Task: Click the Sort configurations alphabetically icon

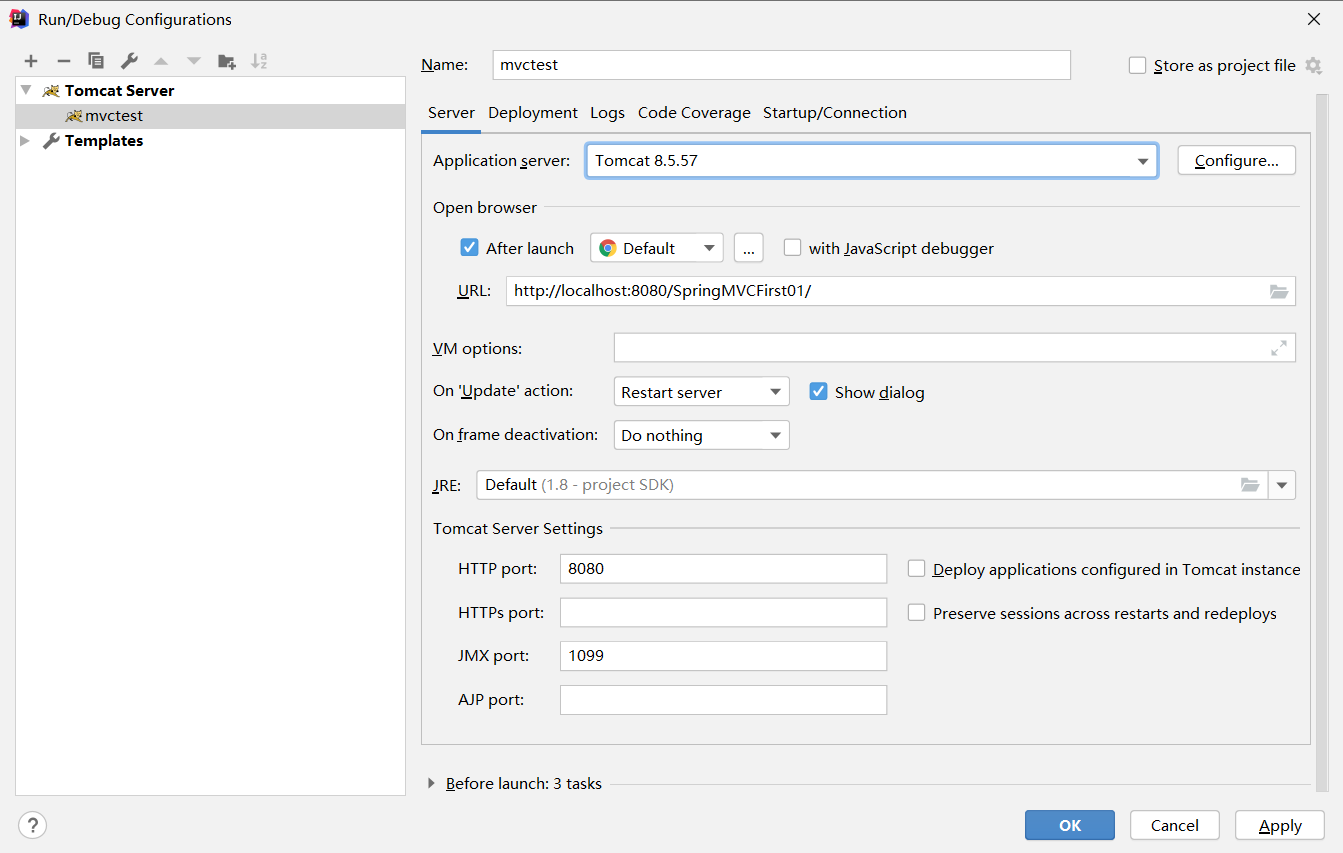Action: pos(259,61)
